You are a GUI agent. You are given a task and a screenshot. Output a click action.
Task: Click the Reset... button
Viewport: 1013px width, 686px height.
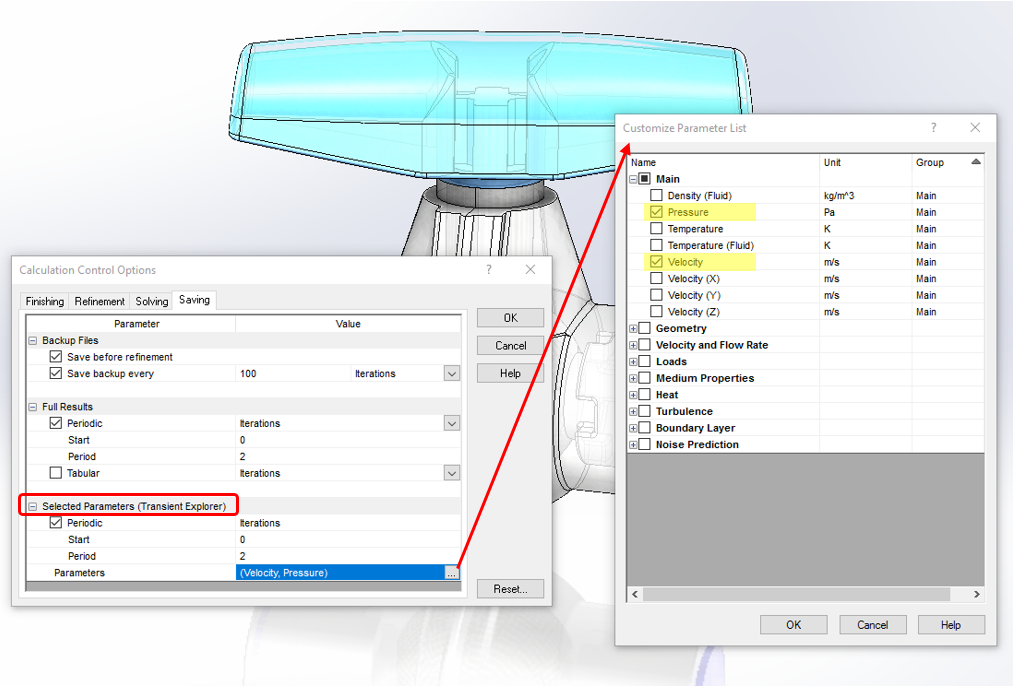point(510,589)
